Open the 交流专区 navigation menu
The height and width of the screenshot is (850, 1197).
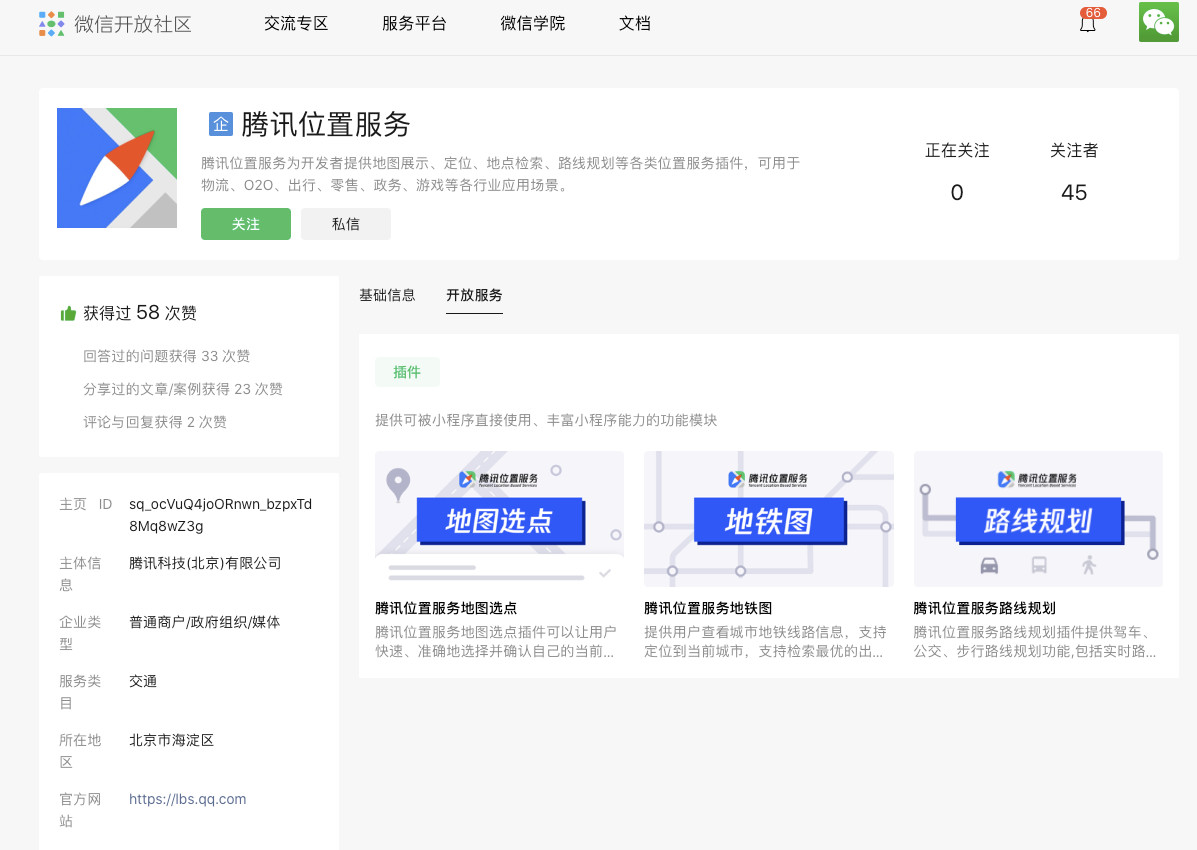[x=295, y=24]
